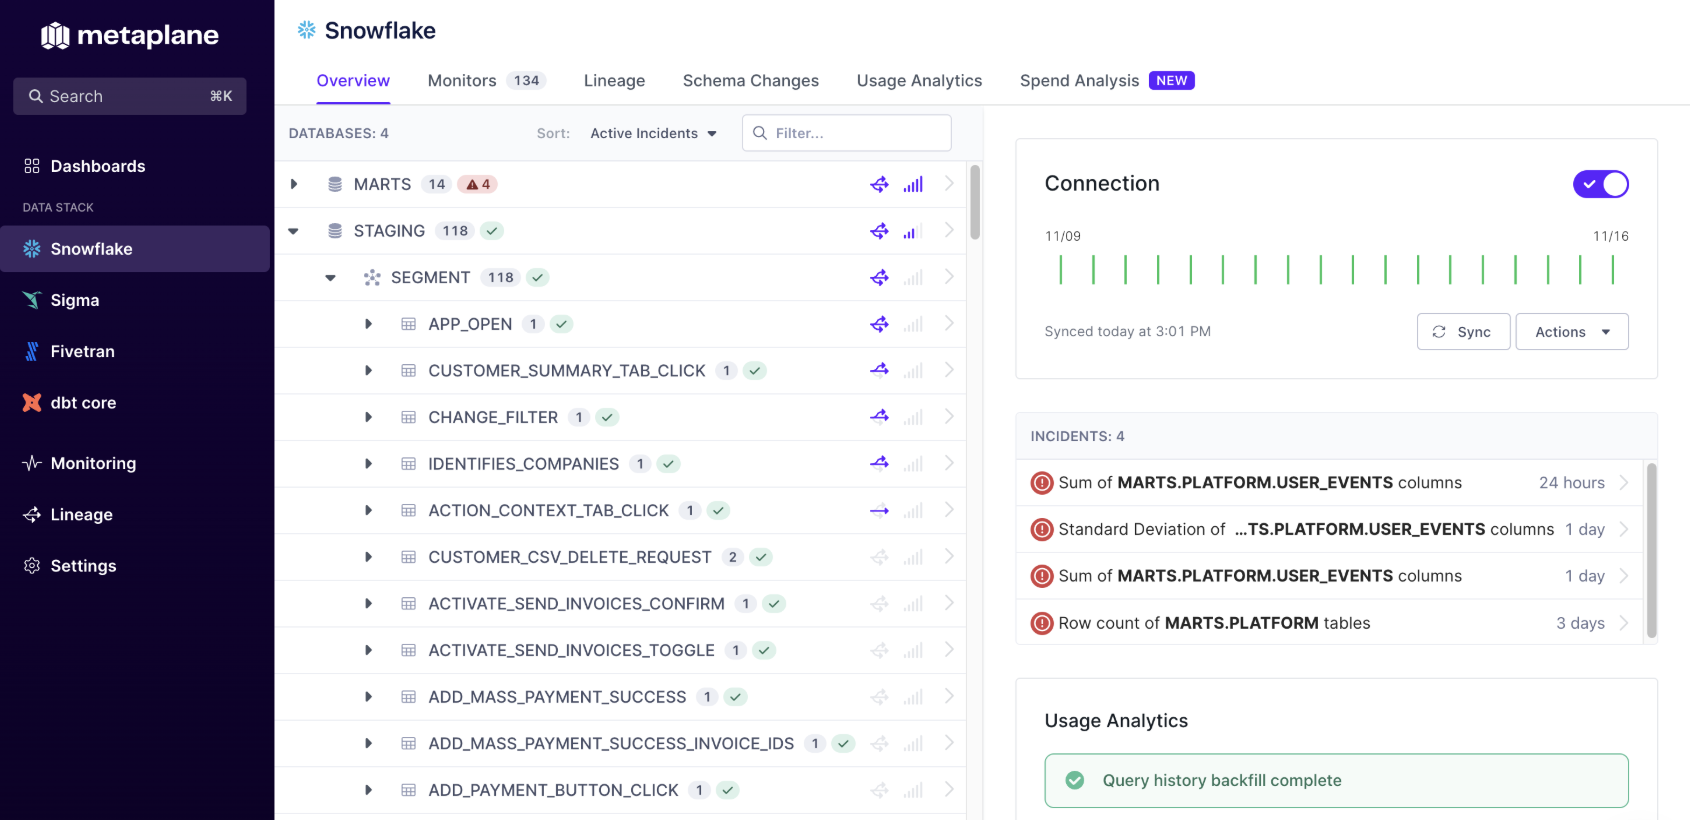Click the red alert icon on first incident
The image size is (1690, 820).
(1042, 483)
